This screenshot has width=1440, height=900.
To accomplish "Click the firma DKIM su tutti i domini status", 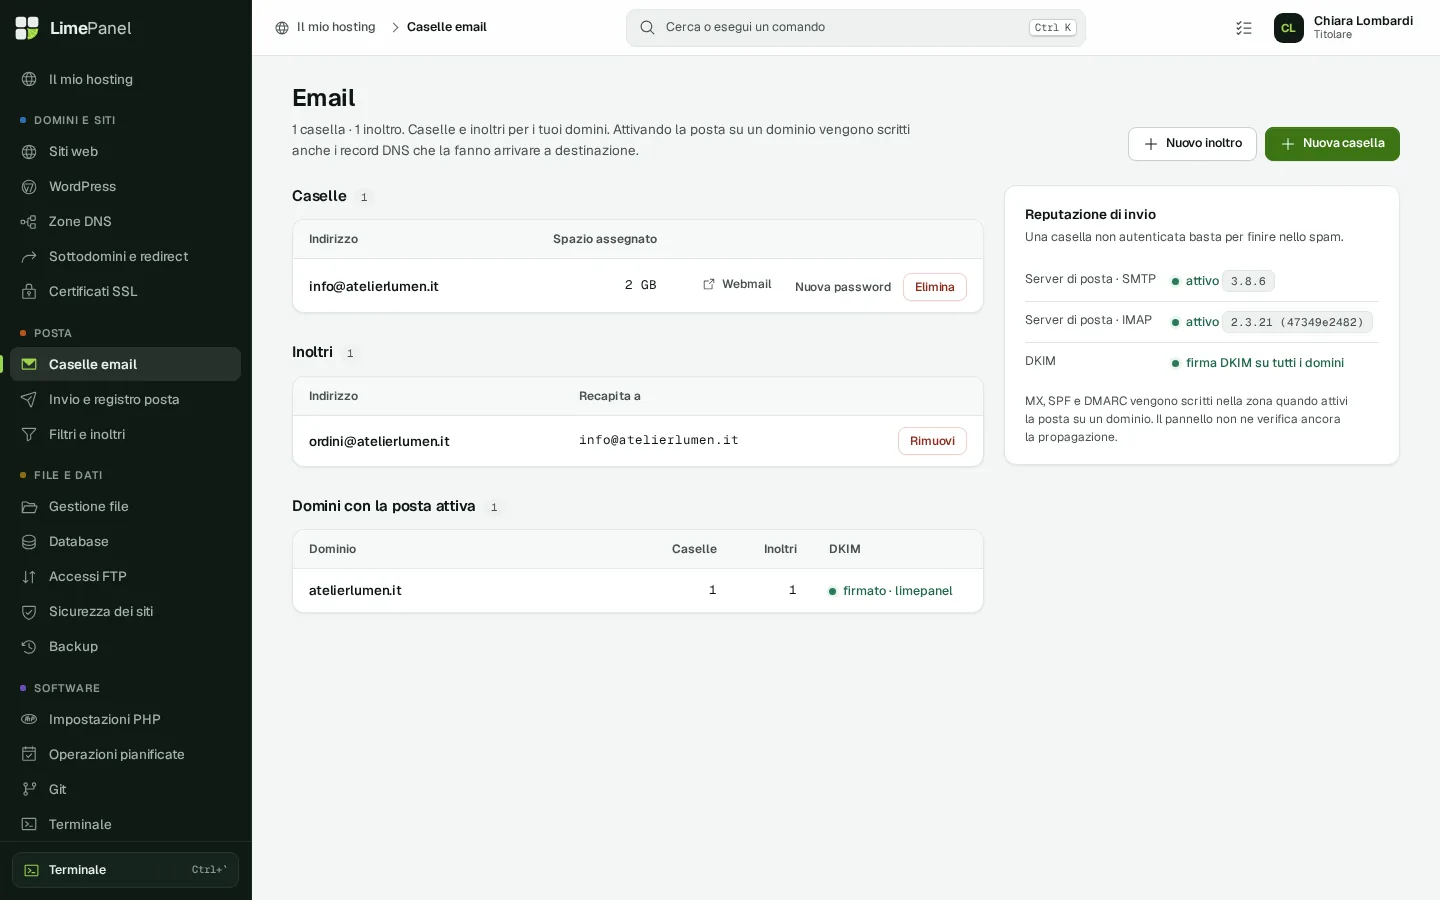I will click(x=1258, y=363).
